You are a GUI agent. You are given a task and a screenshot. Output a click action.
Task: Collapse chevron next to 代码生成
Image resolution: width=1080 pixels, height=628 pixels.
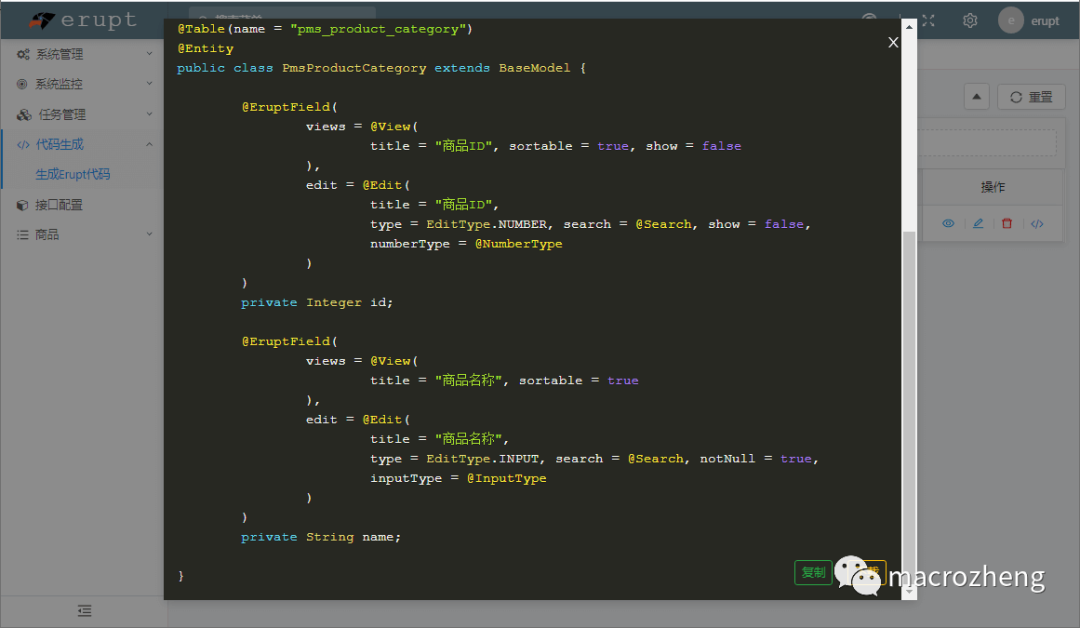(149, 144)
